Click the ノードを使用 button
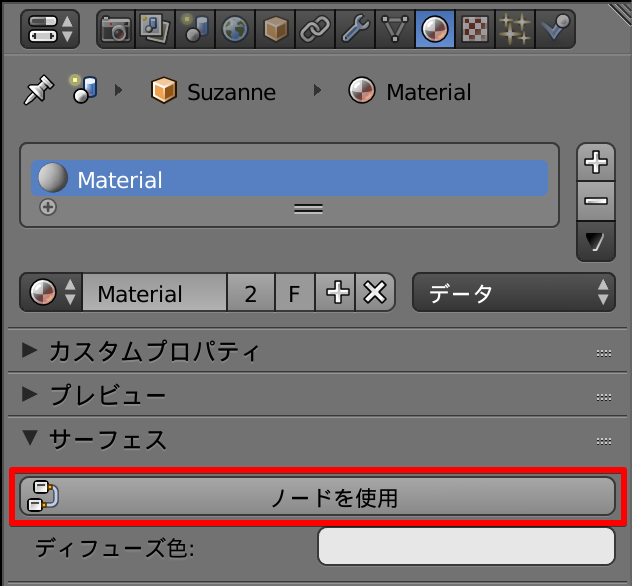This screenshot has width=632, height=586. (x=318, y=497)
